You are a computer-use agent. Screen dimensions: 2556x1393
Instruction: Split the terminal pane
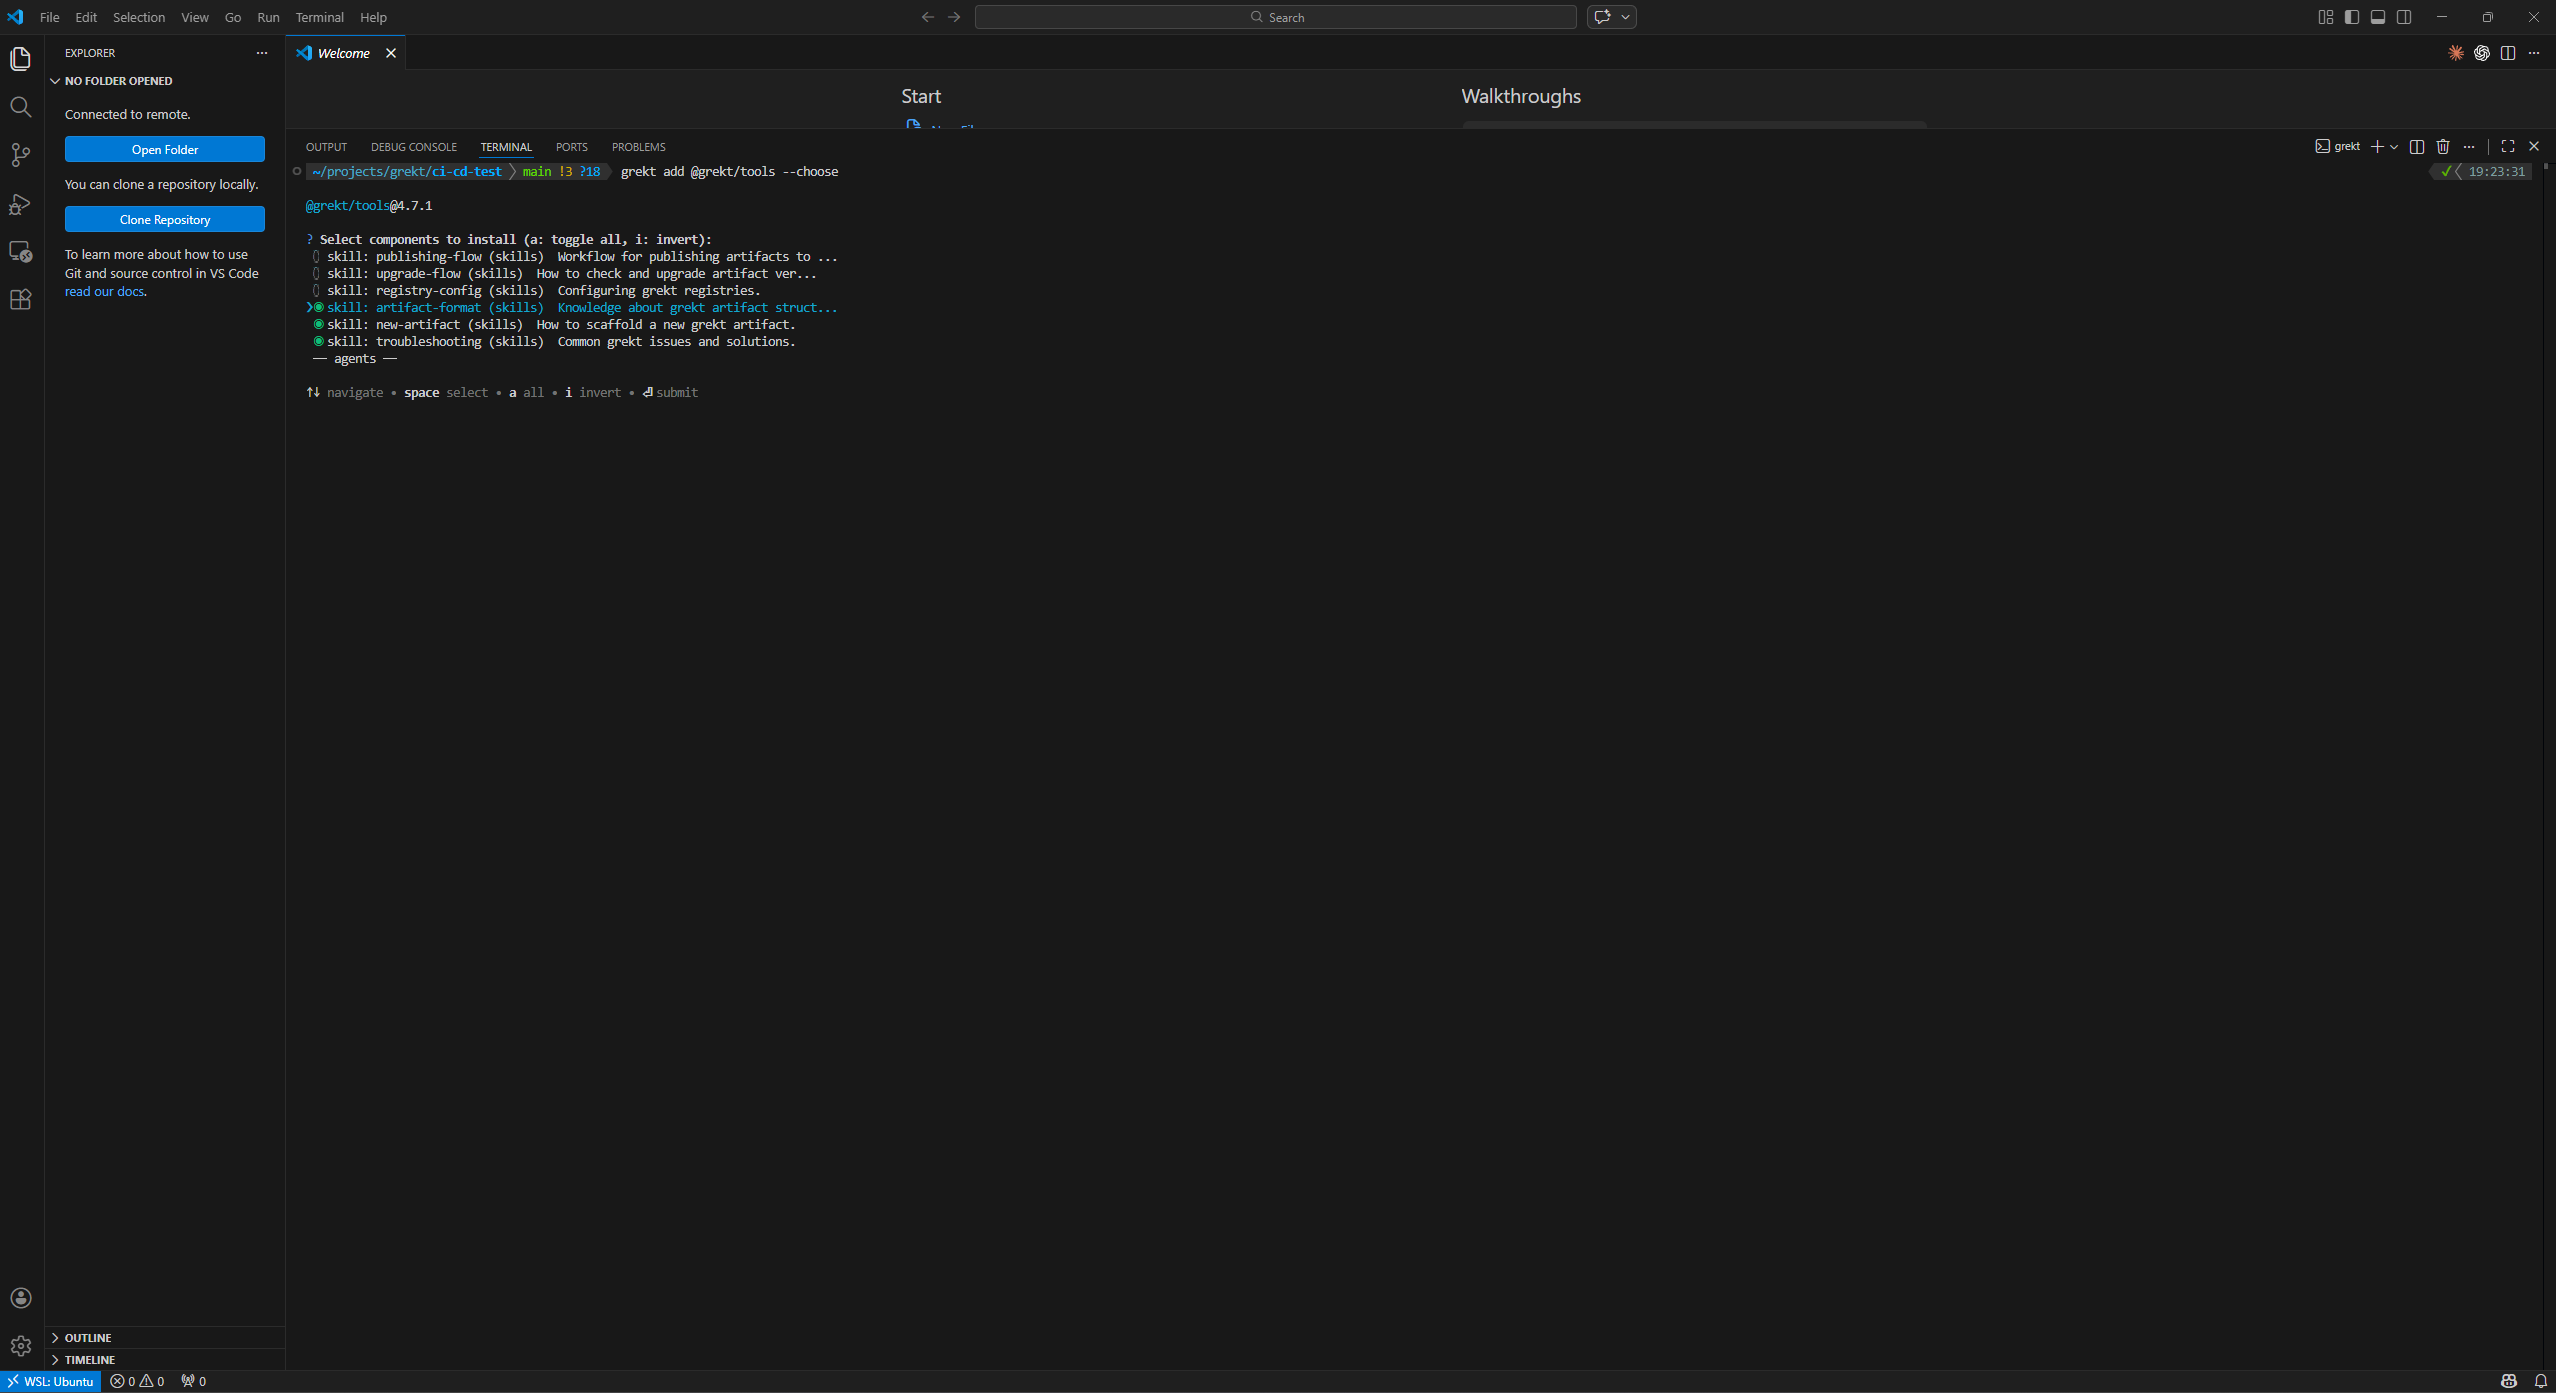[x=2417, y=147]
